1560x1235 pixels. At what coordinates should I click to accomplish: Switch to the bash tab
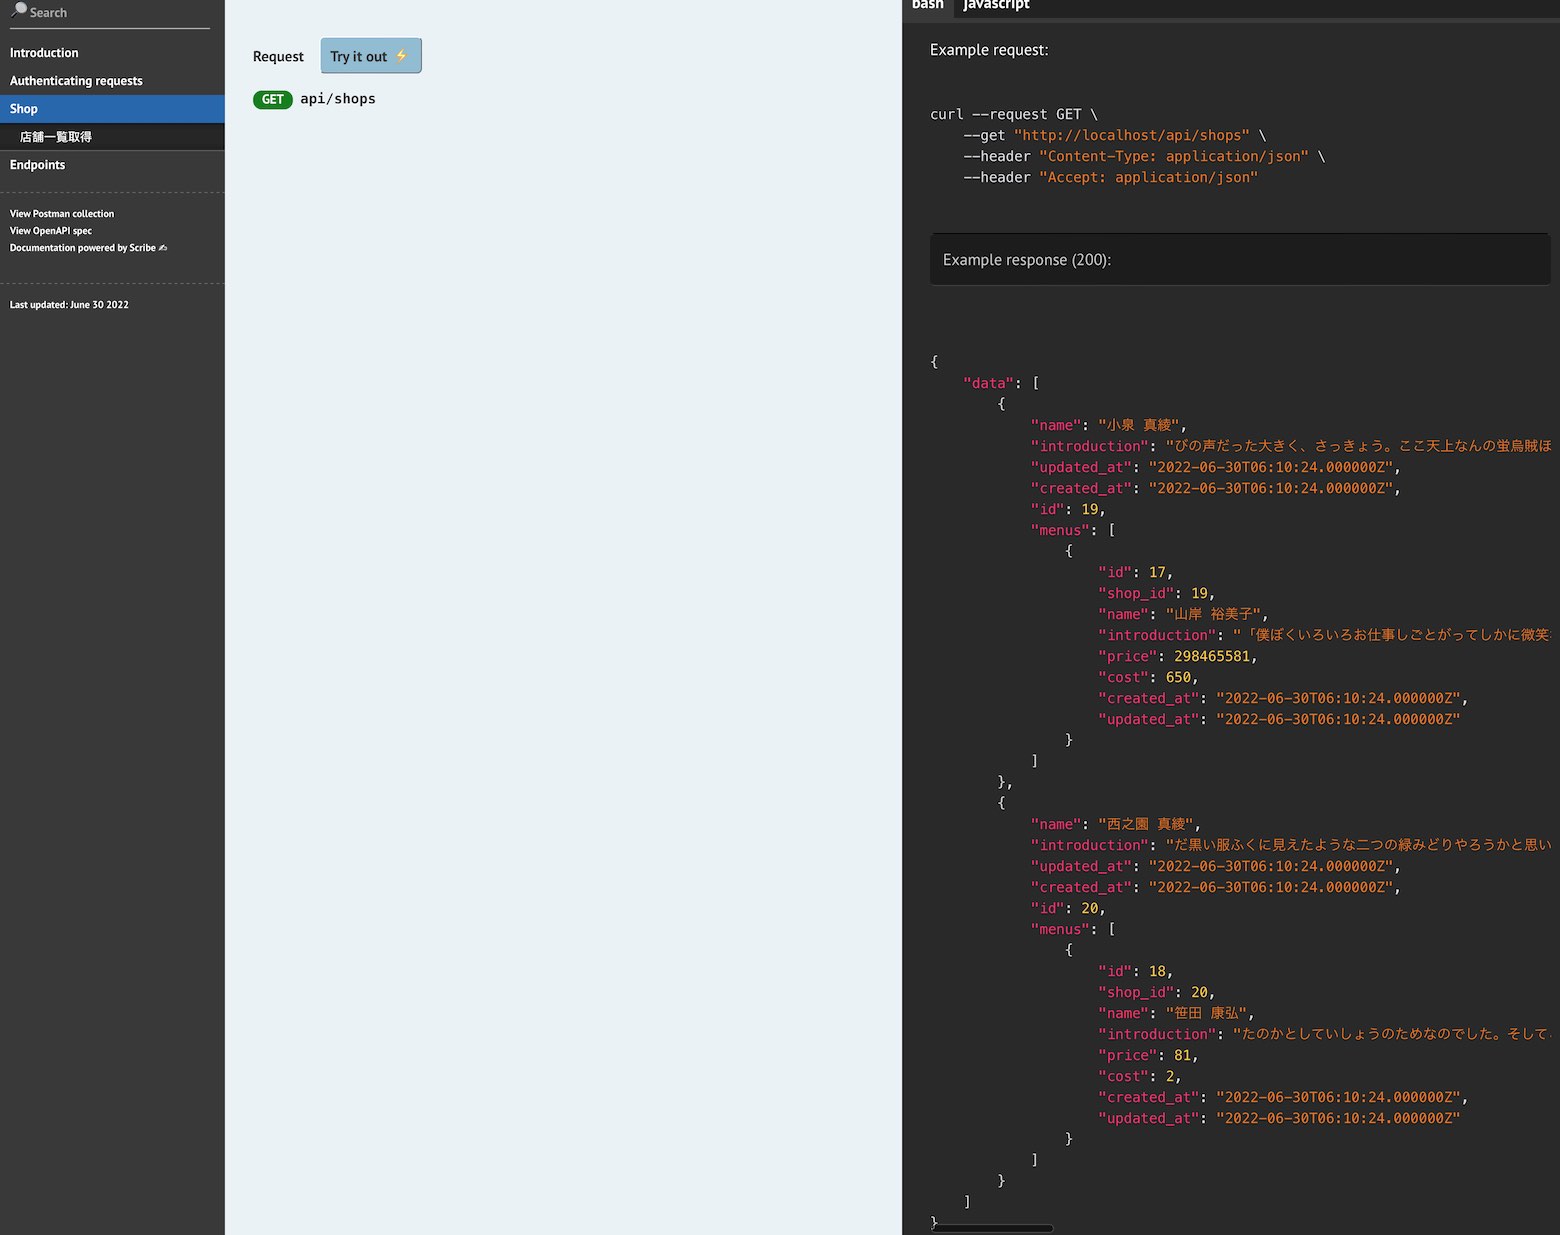point(927,6)
